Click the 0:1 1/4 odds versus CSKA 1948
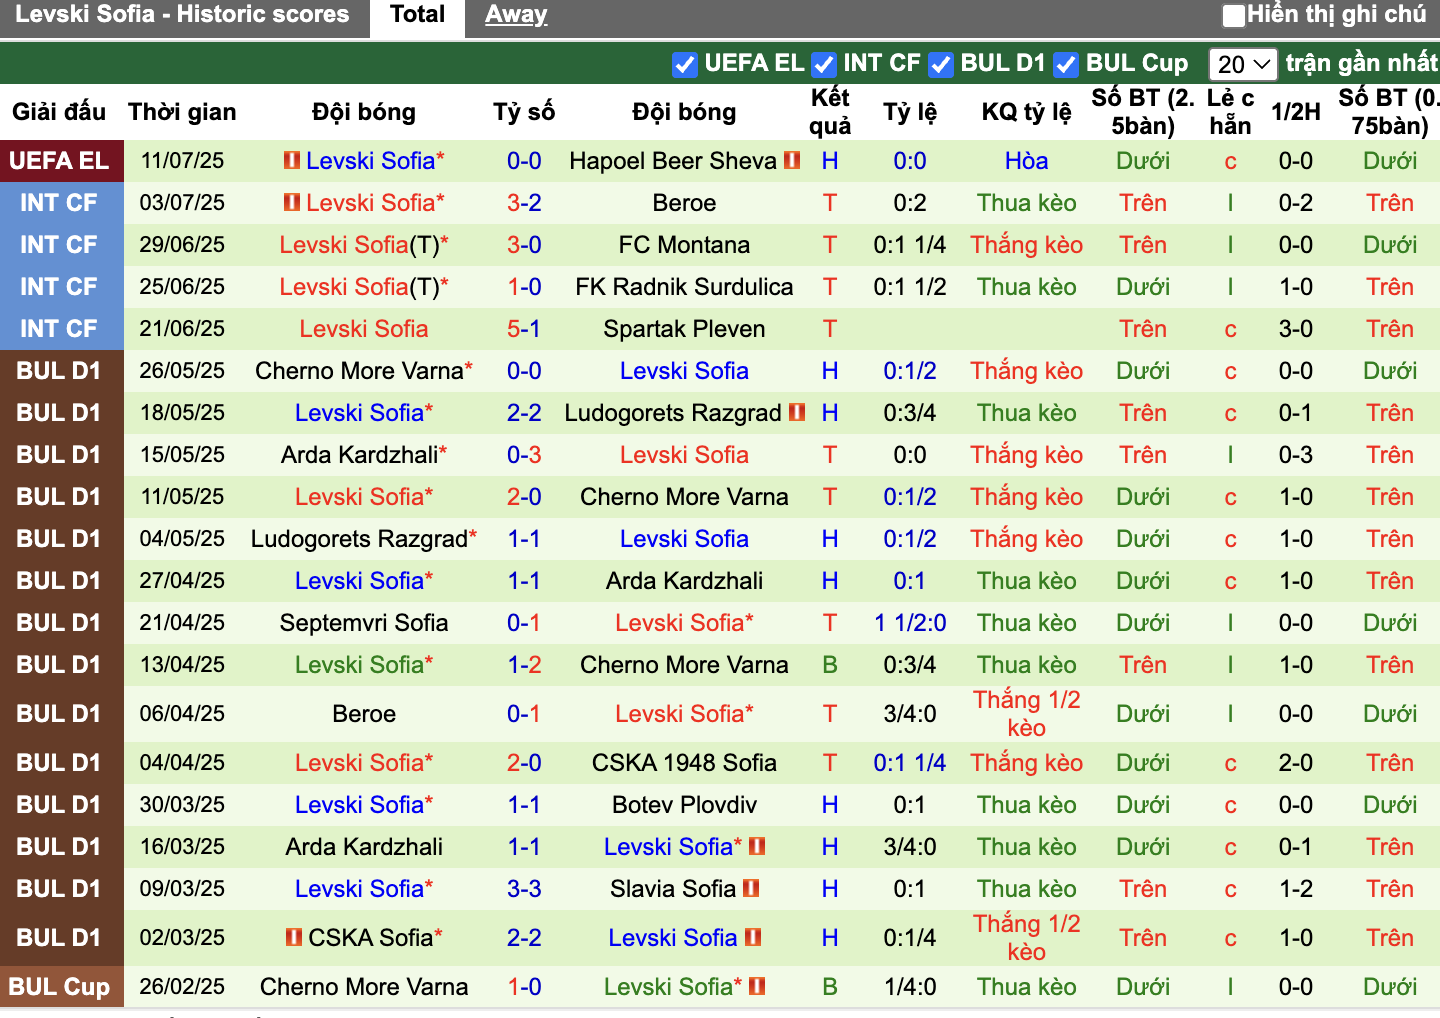Image resolution: width=1440 pixels, height=1018 pixels. pos(910,763)
